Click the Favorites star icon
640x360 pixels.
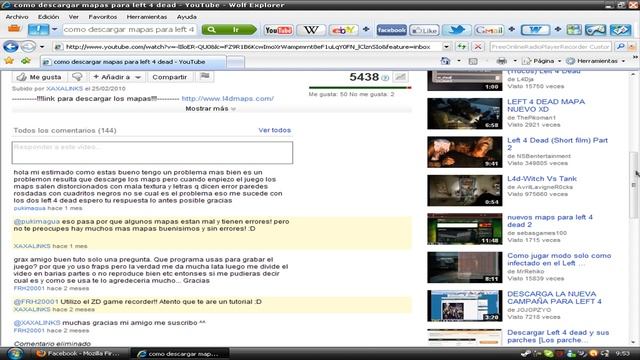(x=9, y=61)
